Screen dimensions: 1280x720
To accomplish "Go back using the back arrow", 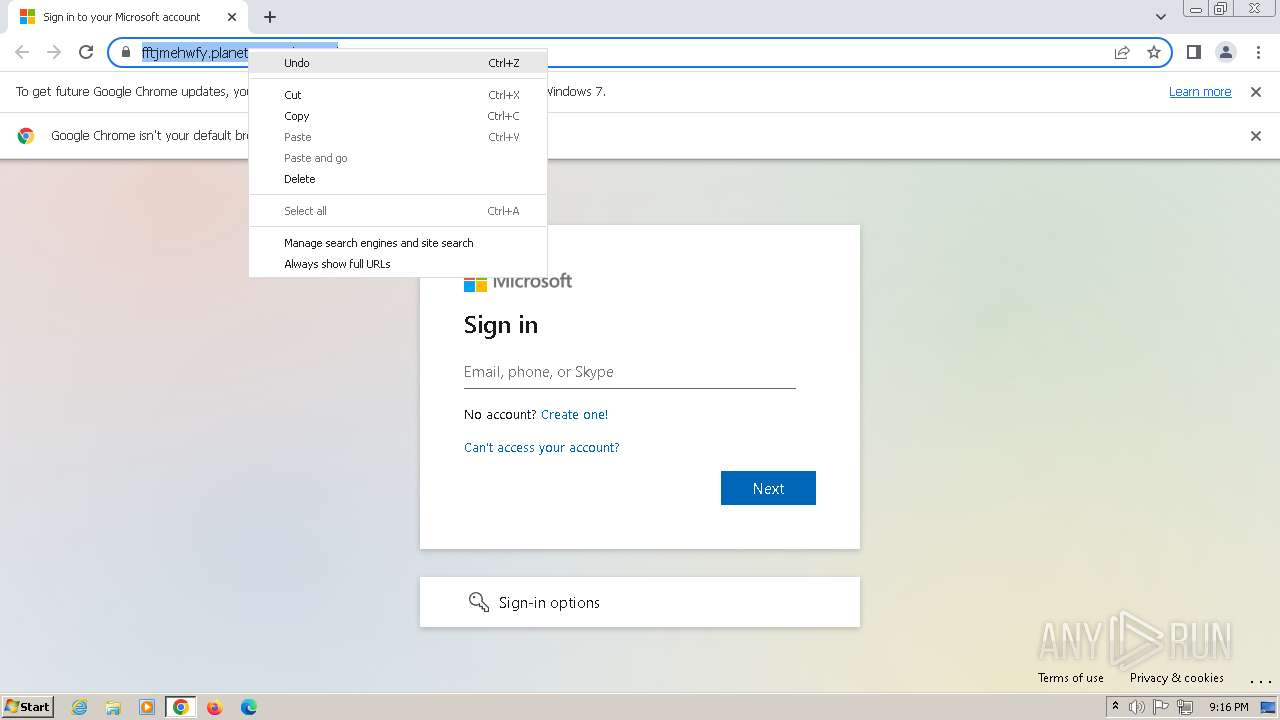I will [22, 52].
